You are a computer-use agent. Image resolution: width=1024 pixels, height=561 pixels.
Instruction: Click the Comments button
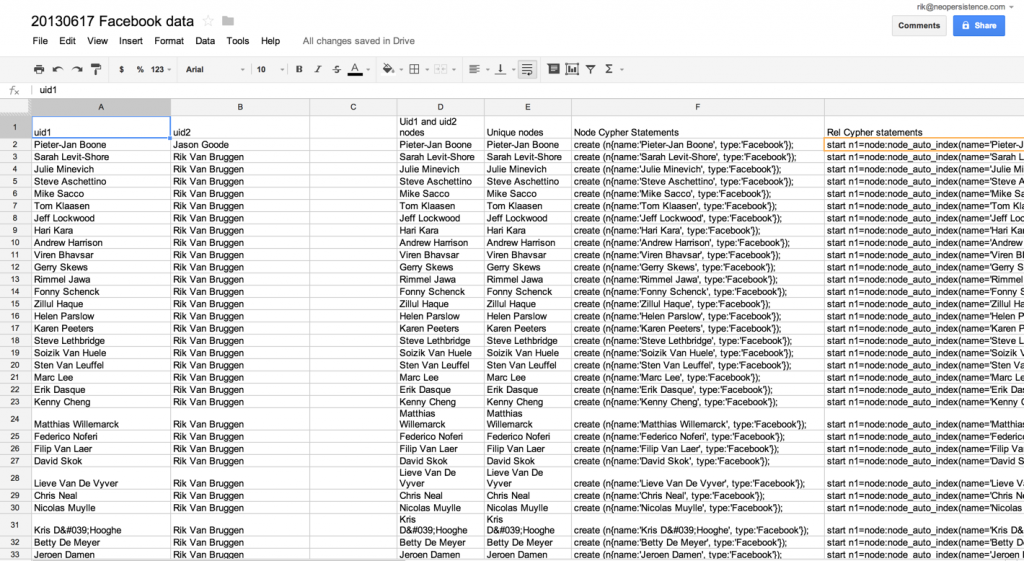pos(919,25)
